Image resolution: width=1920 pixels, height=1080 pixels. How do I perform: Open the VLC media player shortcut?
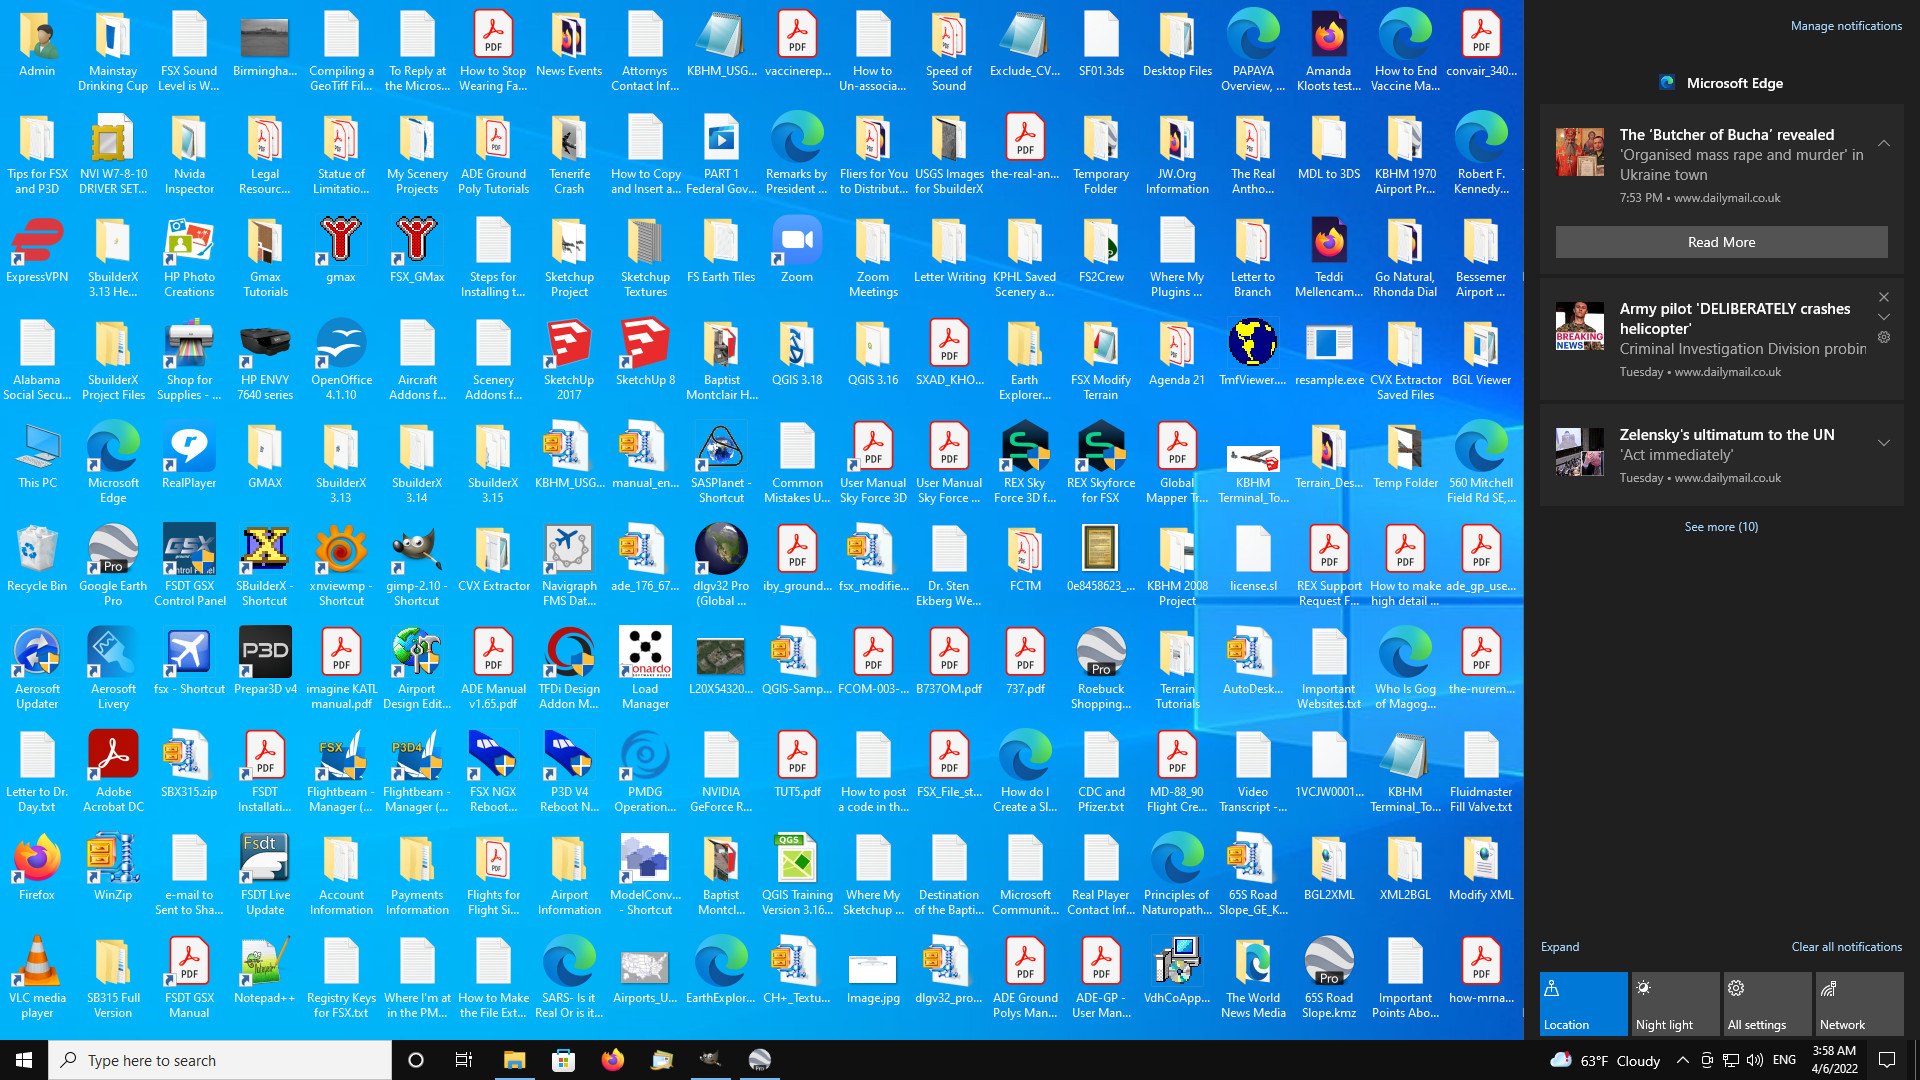37,976
